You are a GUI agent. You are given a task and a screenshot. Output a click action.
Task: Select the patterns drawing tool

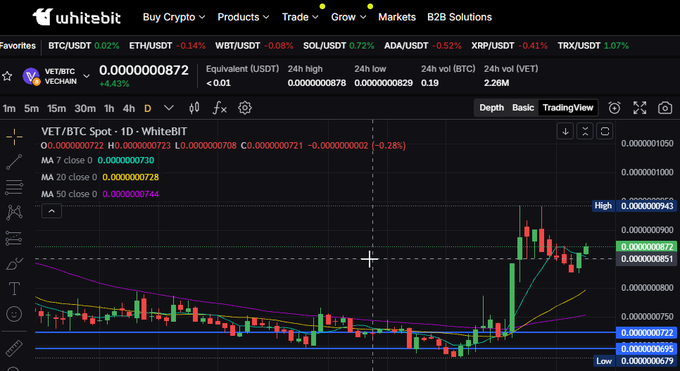[14, 213]
